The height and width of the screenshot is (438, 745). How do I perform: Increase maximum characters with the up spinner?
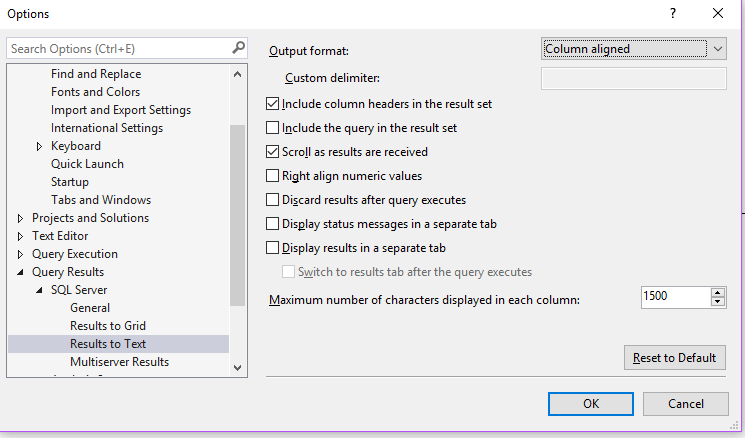717,292
